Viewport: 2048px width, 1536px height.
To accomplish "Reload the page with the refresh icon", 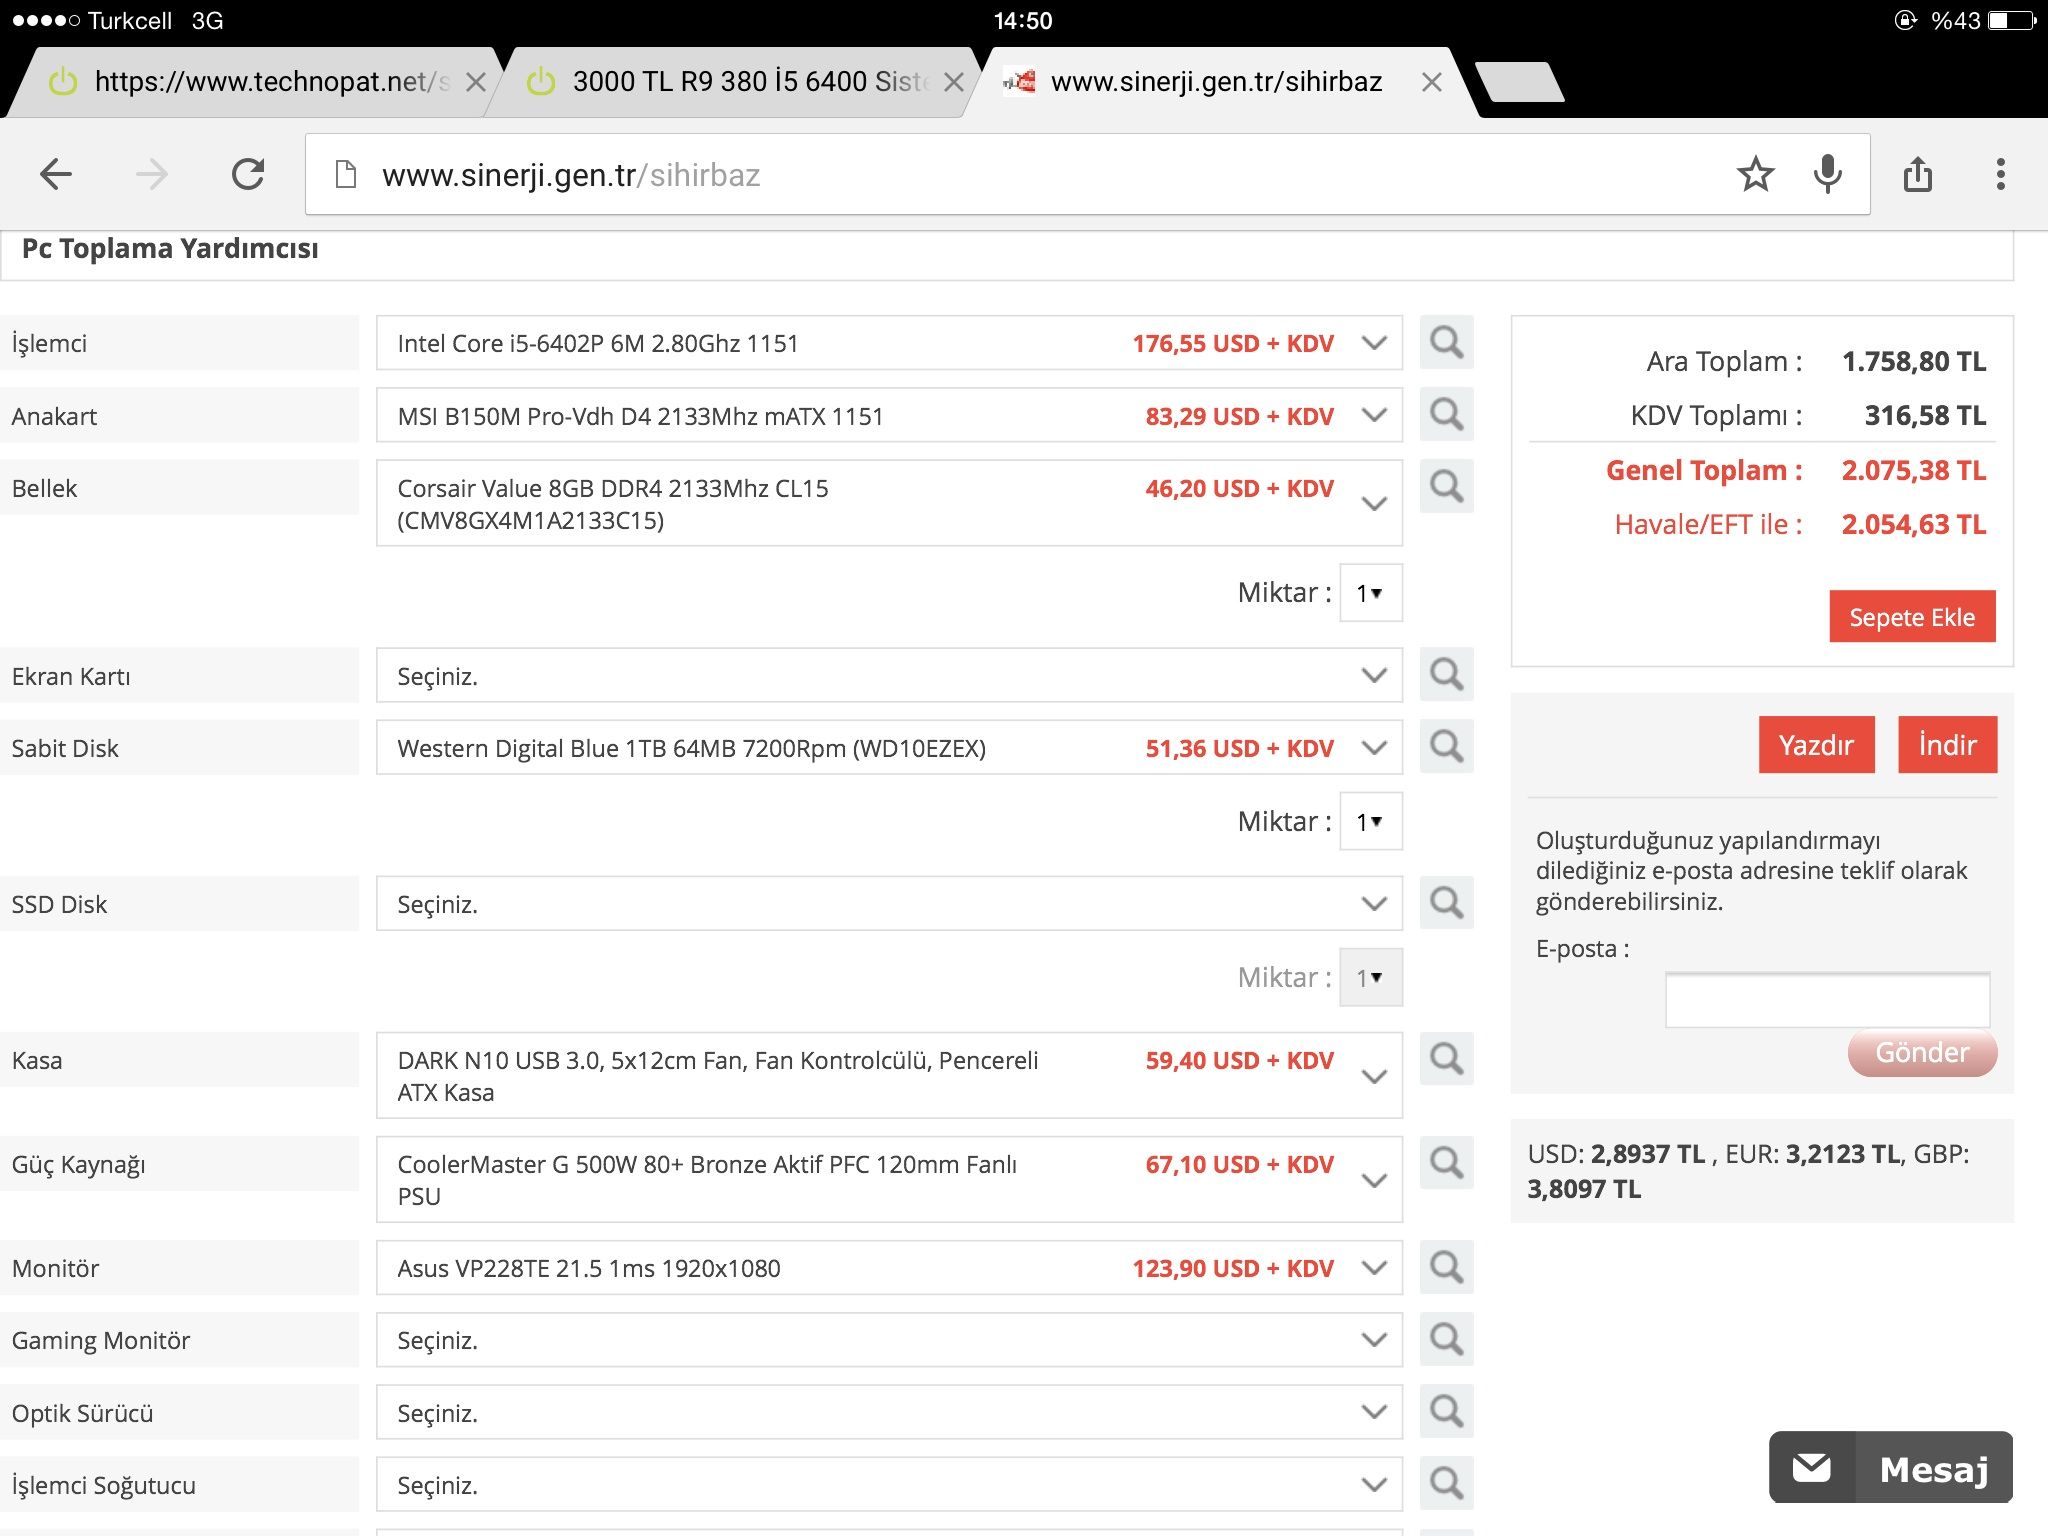I will [x=248, y=175].
